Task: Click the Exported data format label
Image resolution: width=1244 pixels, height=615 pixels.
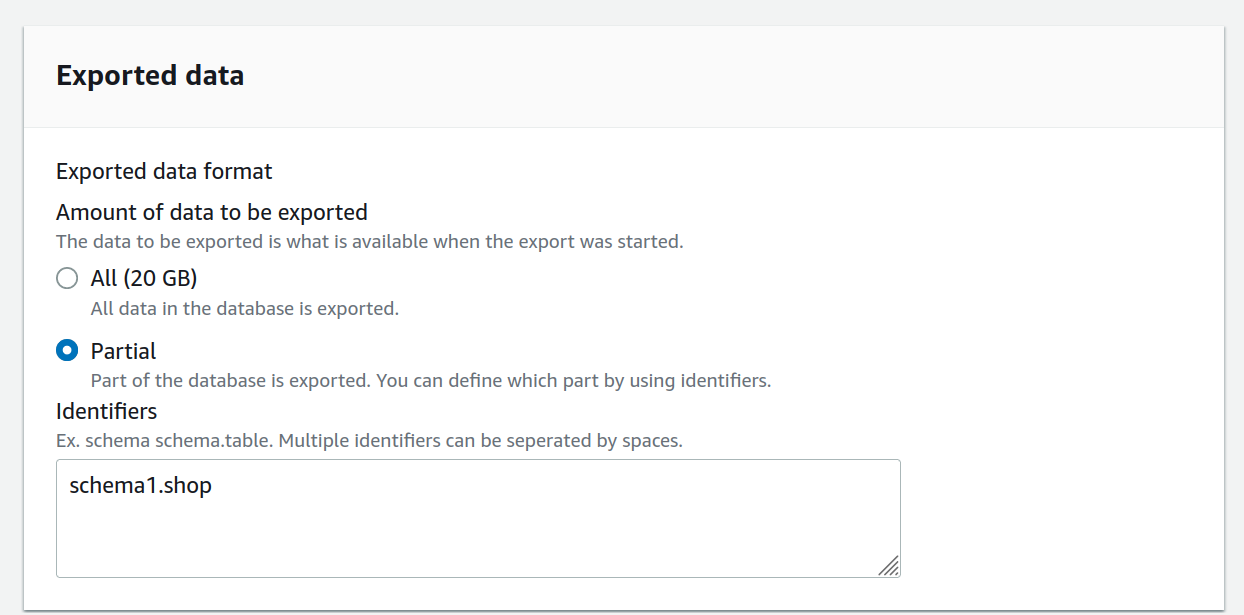Action: point(163,171)
